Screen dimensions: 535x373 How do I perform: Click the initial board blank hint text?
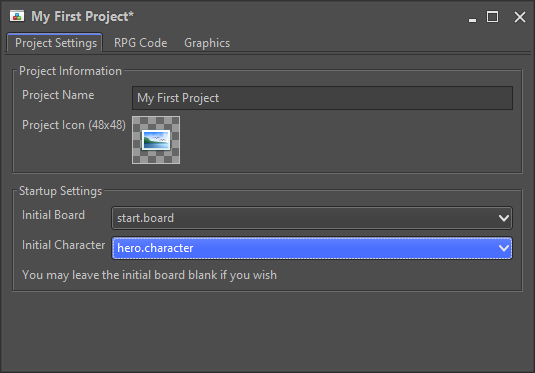point(149,275)
